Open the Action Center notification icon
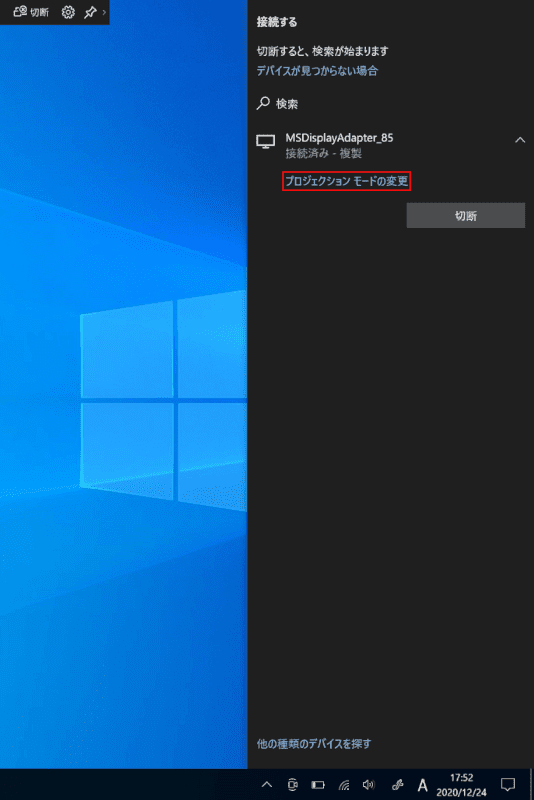Screen dimensions: 534x800 click(x=507, y=785)
